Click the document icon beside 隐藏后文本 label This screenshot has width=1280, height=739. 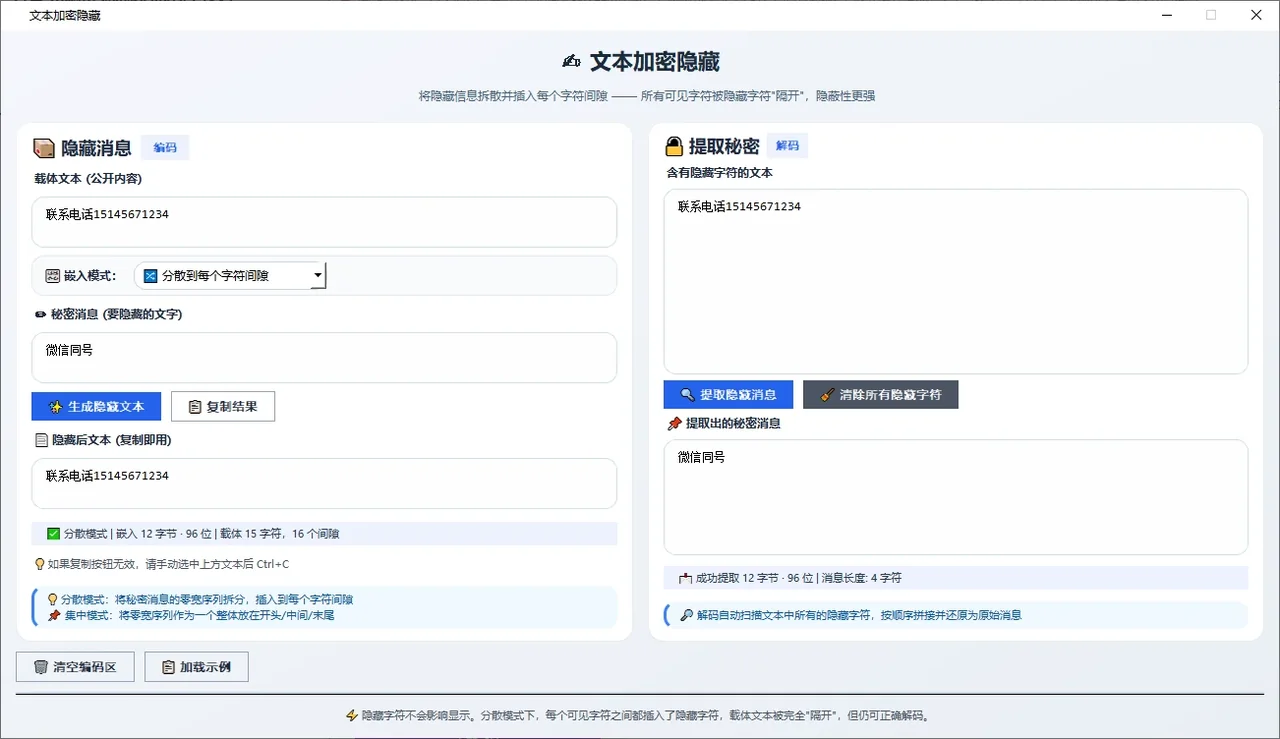click(x=41, y=440)
